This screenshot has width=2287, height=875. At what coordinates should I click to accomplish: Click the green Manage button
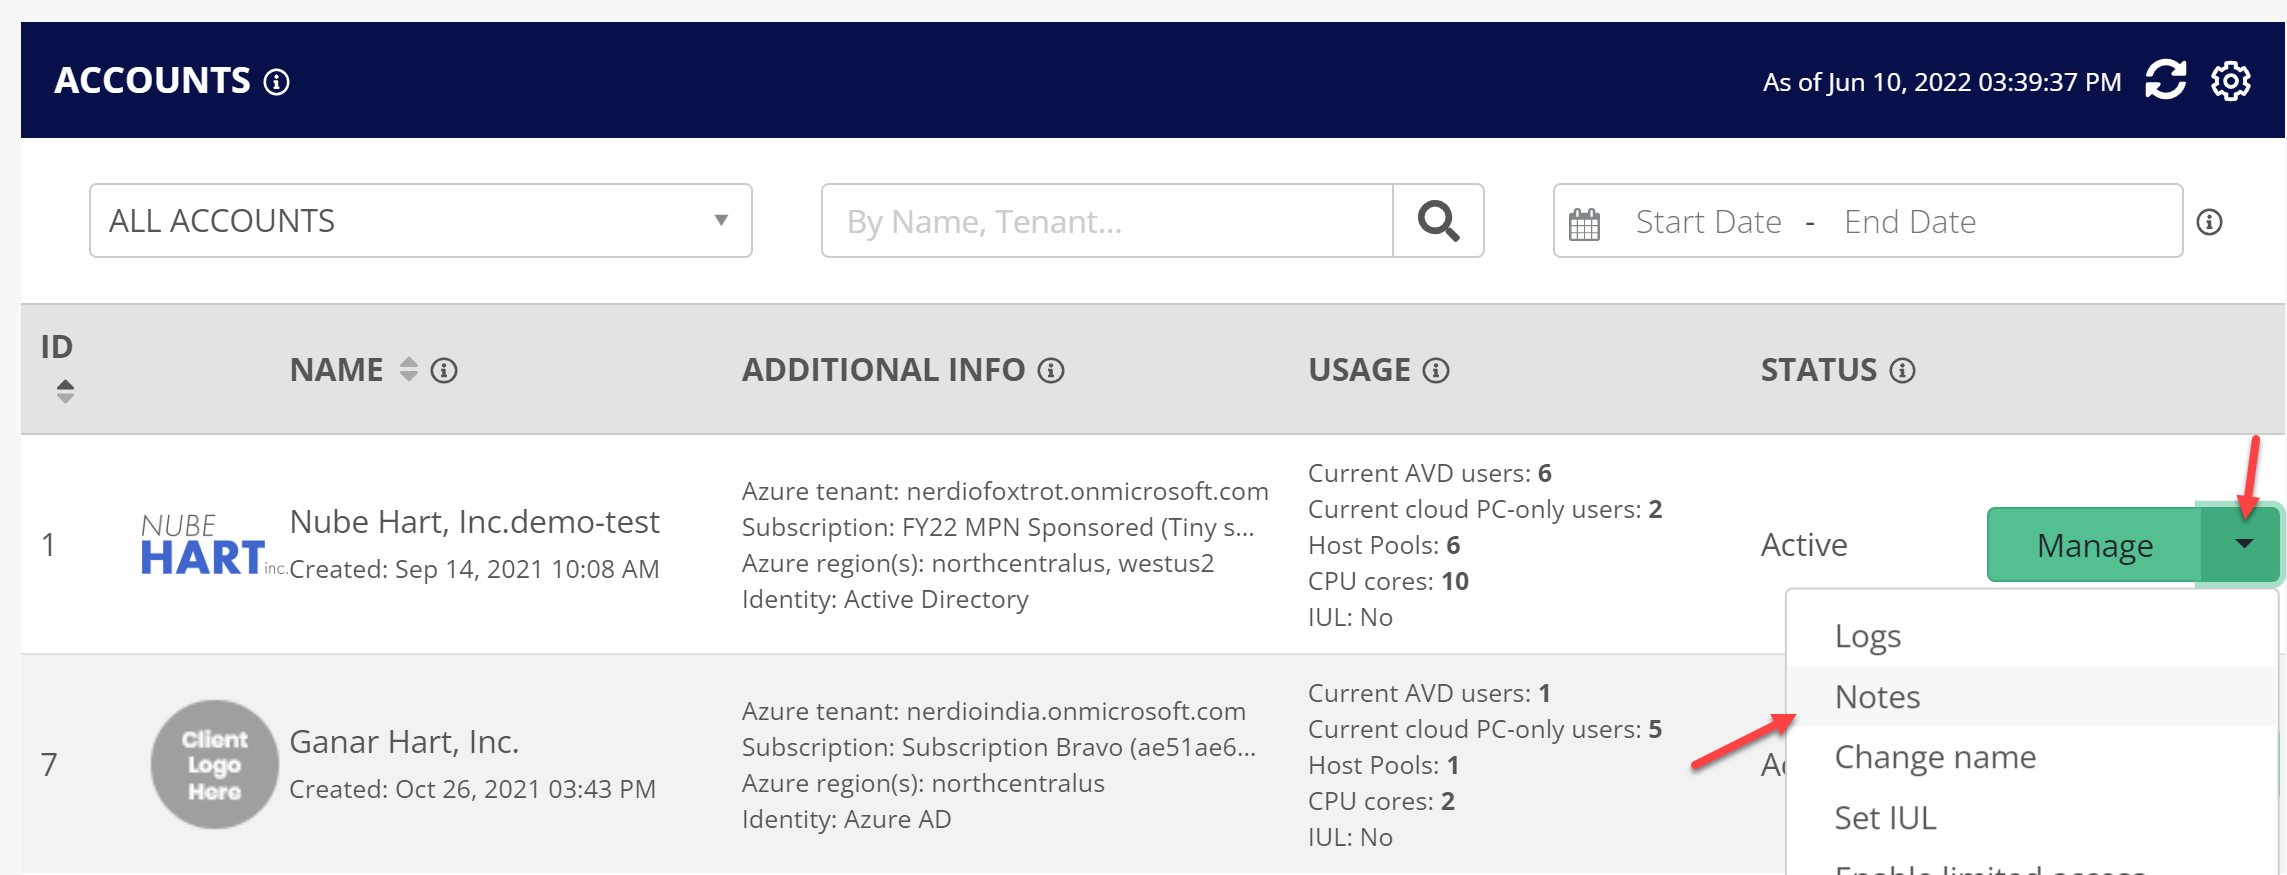(x=2094, y=545)
